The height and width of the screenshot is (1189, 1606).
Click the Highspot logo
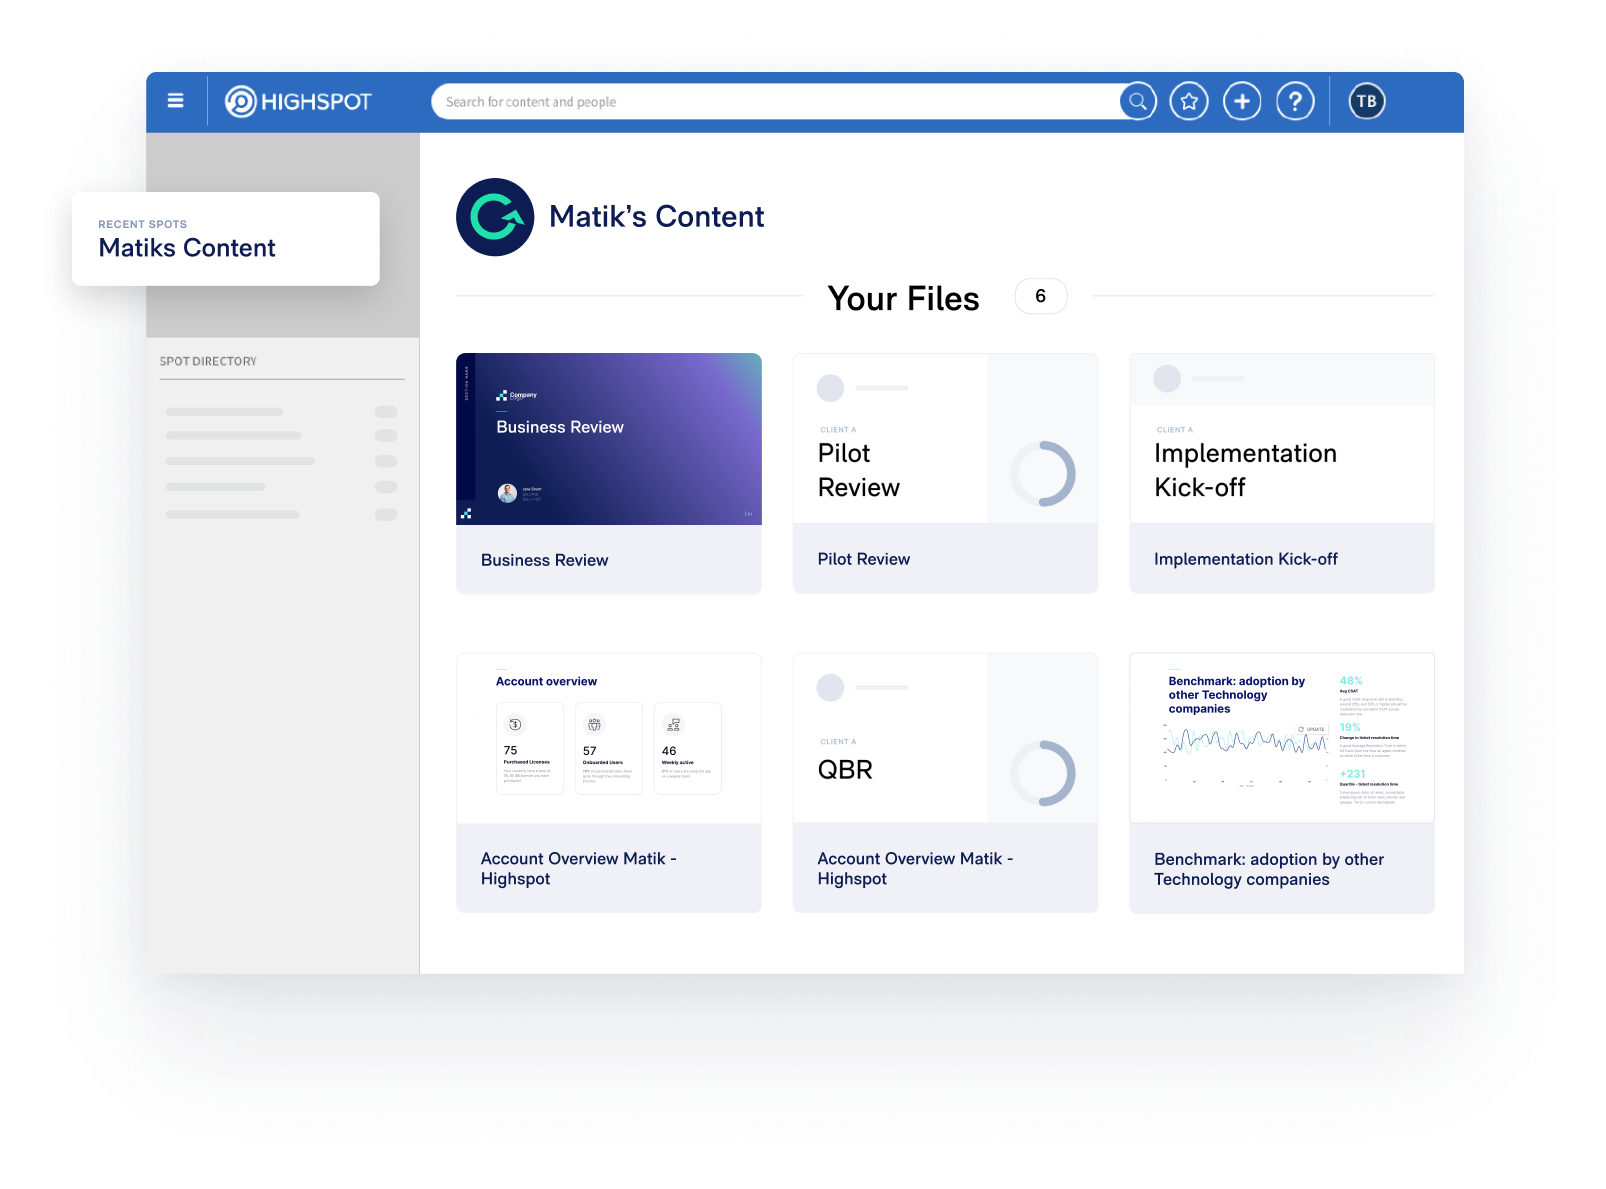click(298, 101)
